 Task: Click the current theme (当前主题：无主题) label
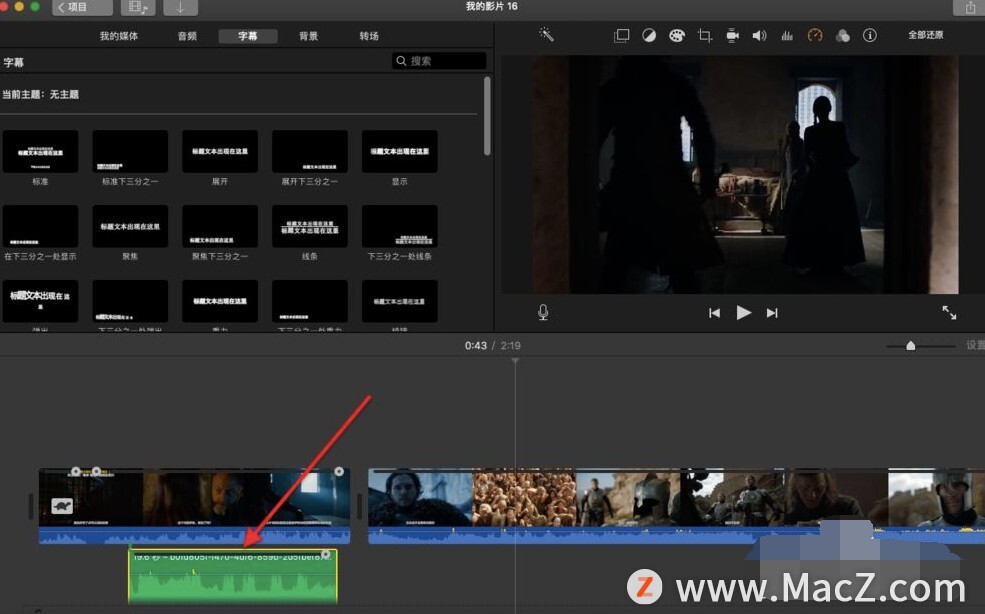pos(41,94)
